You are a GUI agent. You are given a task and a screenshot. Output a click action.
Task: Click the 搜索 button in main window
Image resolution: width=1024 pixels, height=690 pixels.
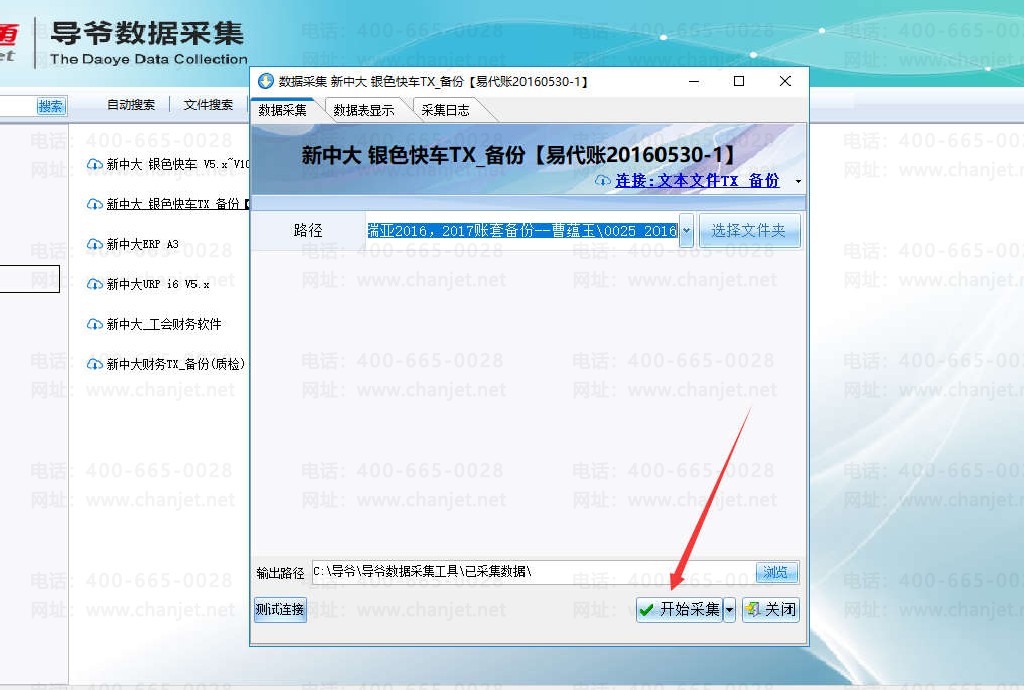click(52, 106)
